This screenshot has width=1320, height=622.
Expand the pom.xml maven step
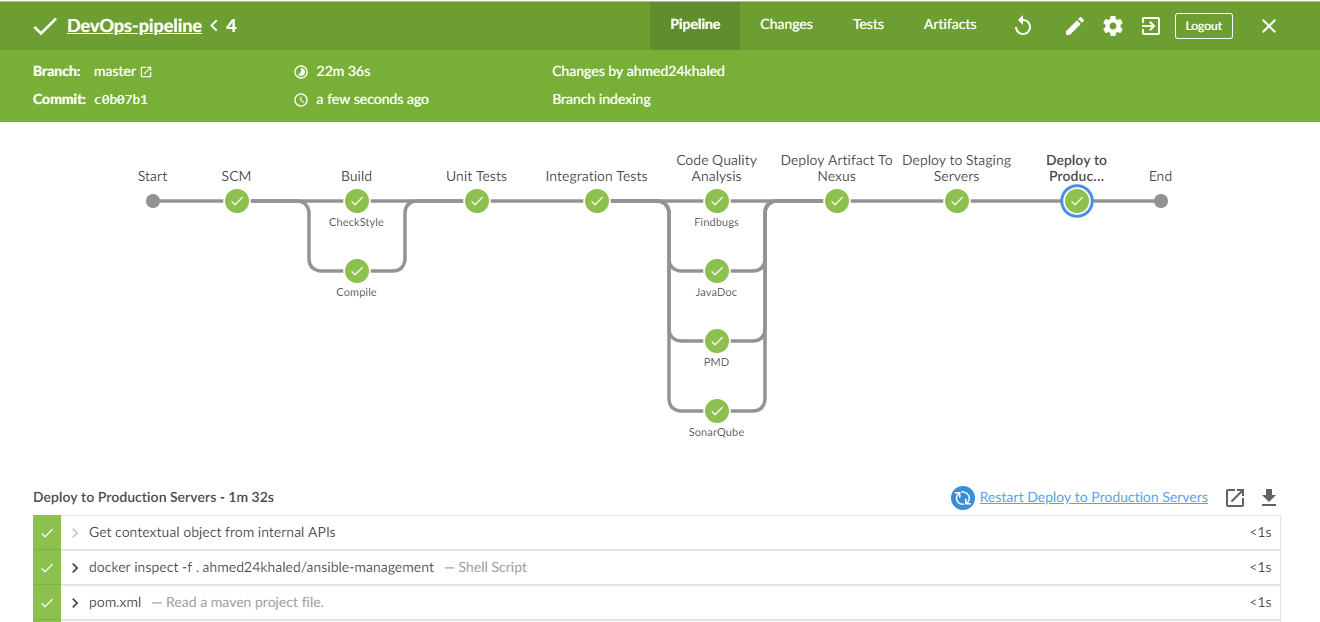(x=76, y=603)
